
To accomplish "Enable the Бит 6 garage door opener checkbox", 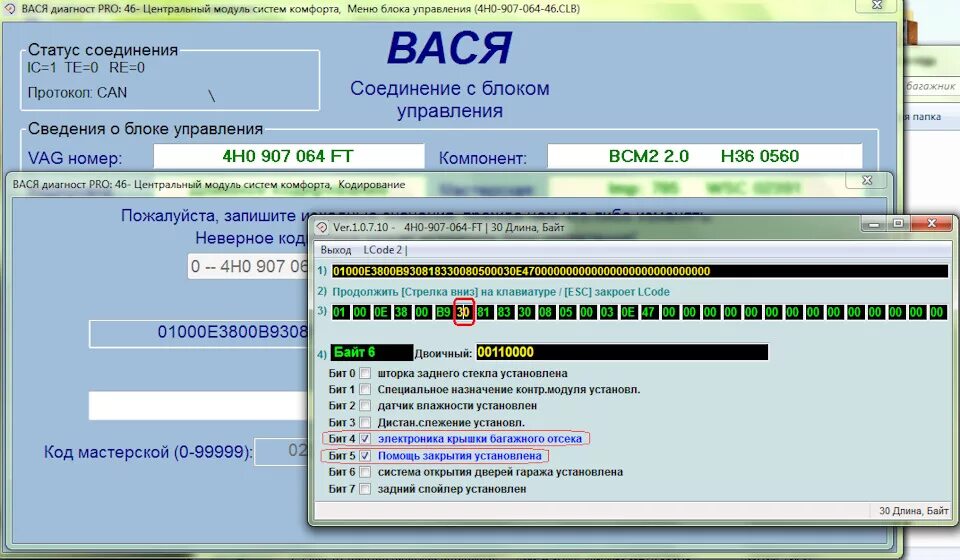I will click(x=365, y=472).
